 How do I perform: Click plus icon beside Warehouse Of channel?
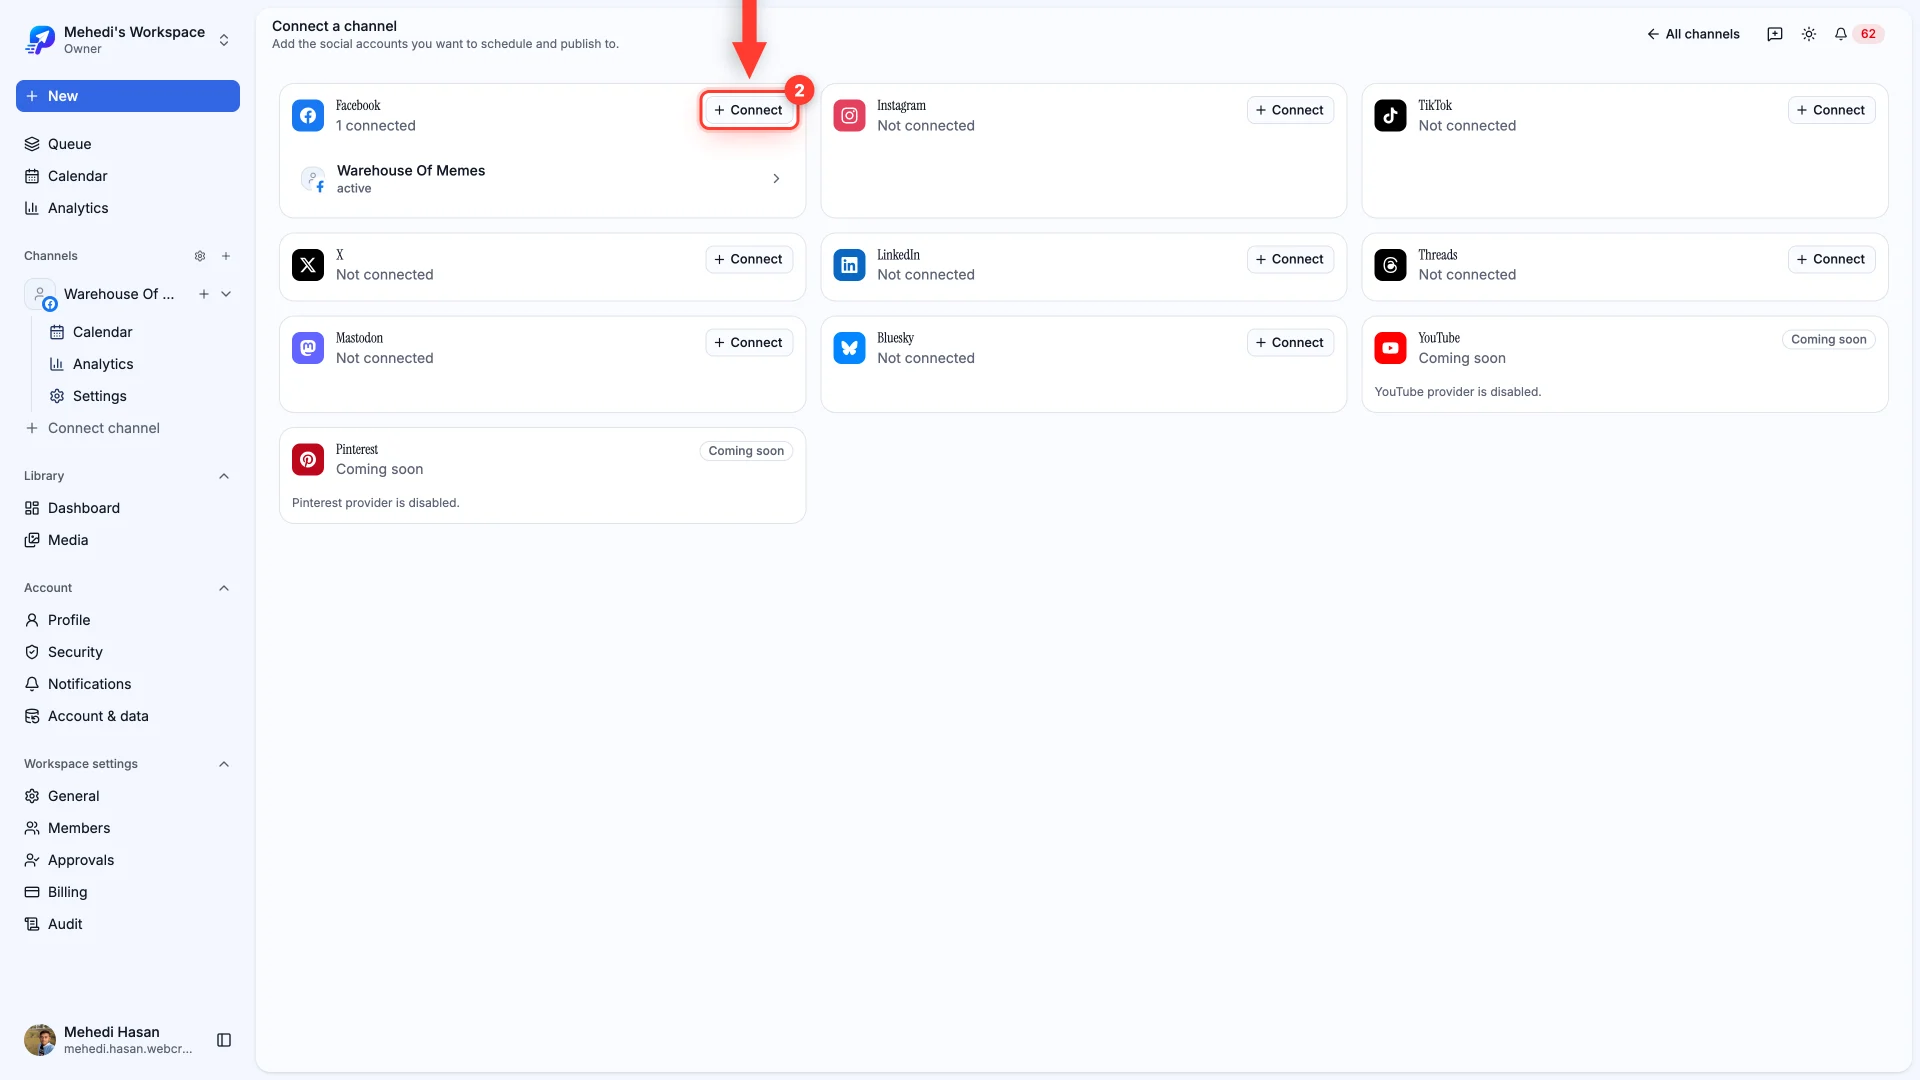[203, 294]
